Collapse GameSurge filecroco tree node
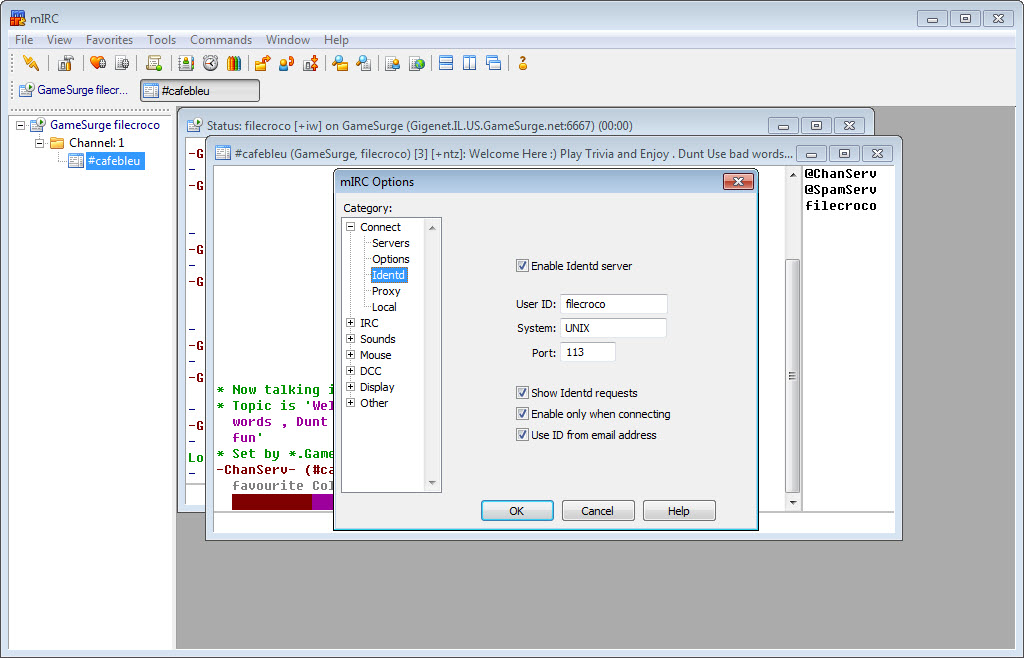 (21, 125)
